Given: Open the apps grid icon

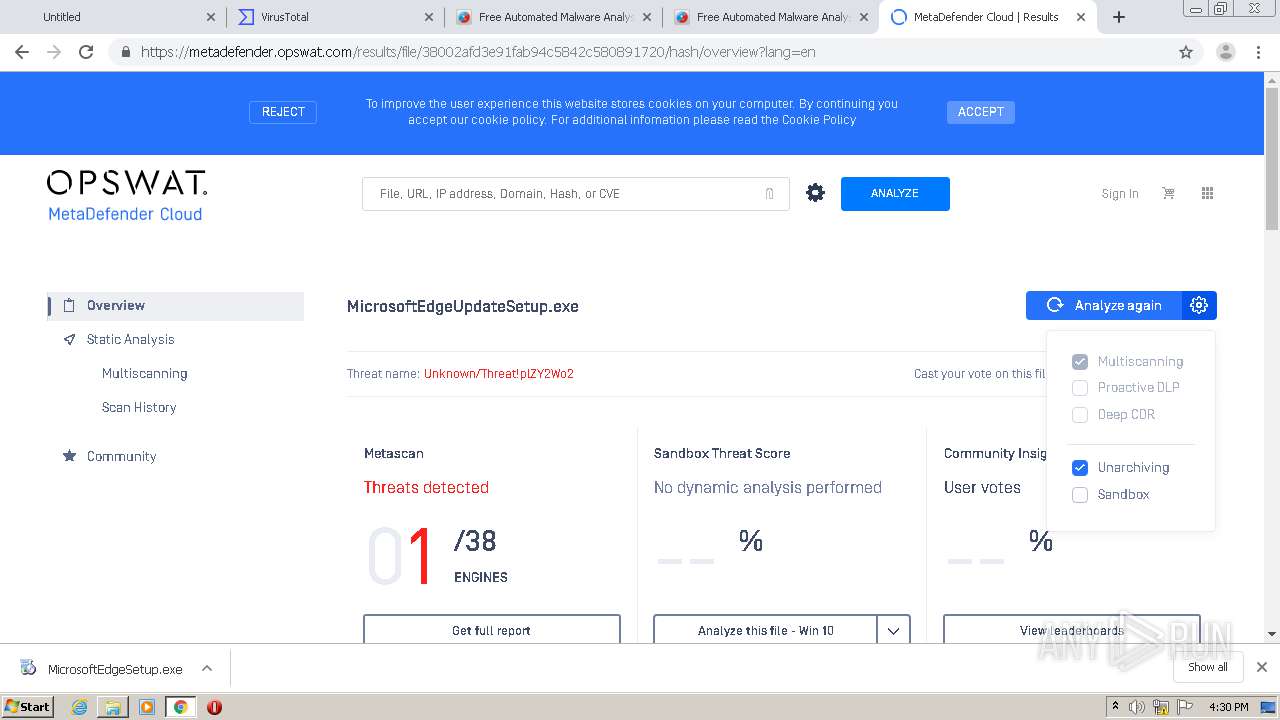Looking at the screenshot, I should [x=1207, y=193].
